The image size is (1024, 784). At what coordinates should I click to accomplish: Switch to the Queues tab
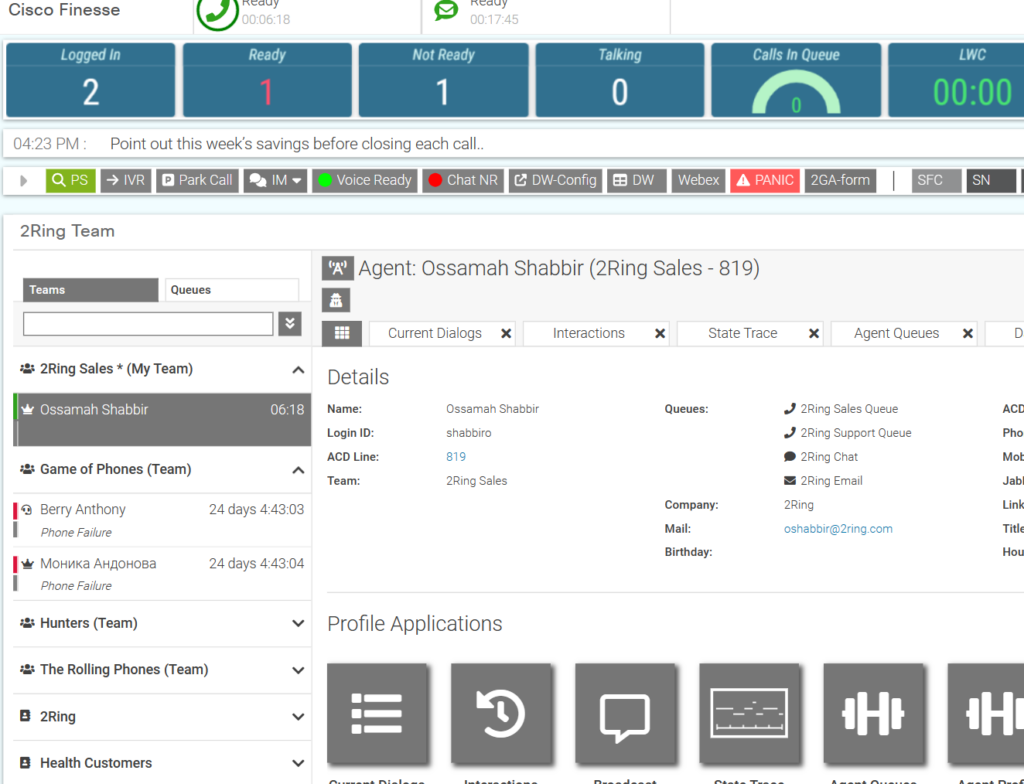(x=232, y=289)
